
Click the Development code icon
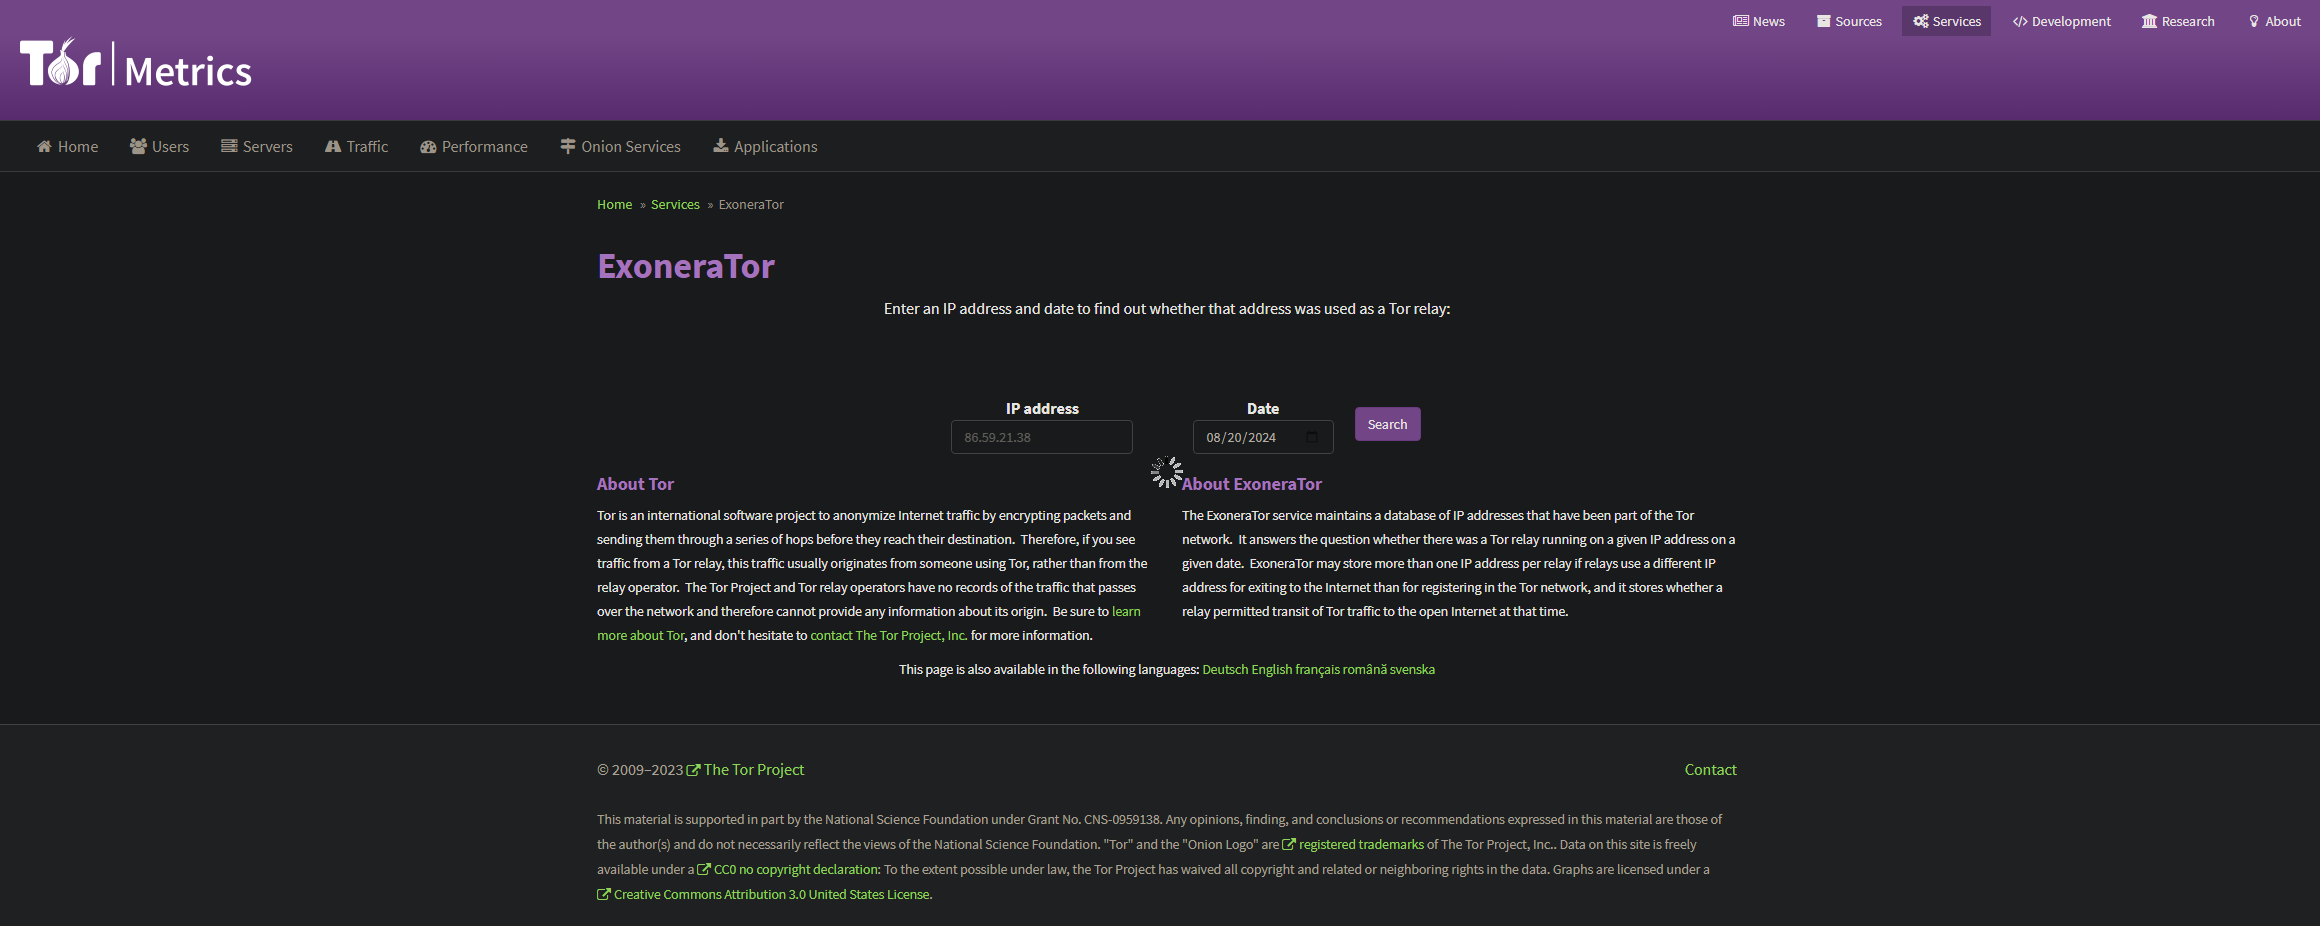(2019, 21)
